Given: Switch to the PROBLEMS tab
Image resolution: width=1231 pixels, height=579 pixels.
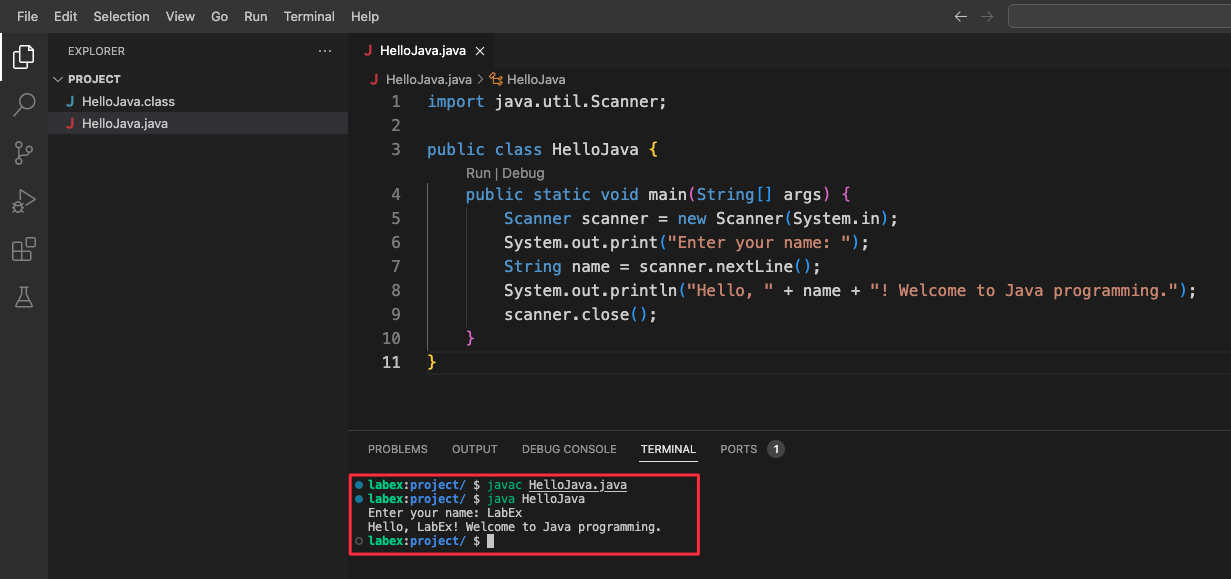Looking at the screenshot, I should (397, 449).
